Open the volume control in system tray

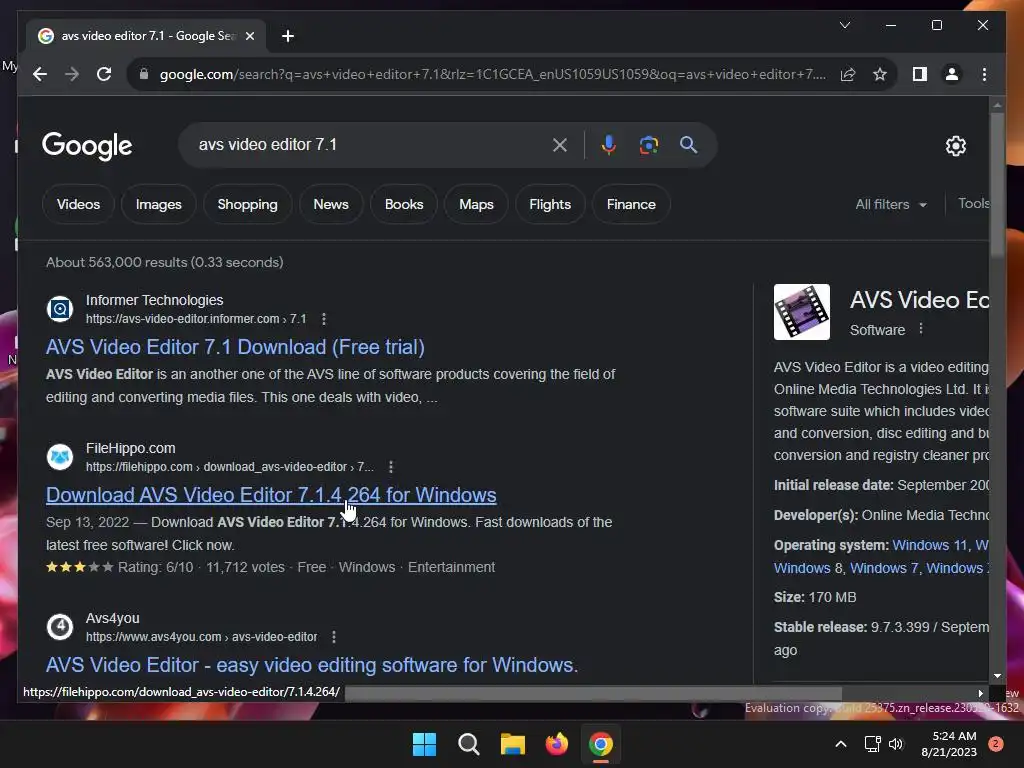pos(896,744)
